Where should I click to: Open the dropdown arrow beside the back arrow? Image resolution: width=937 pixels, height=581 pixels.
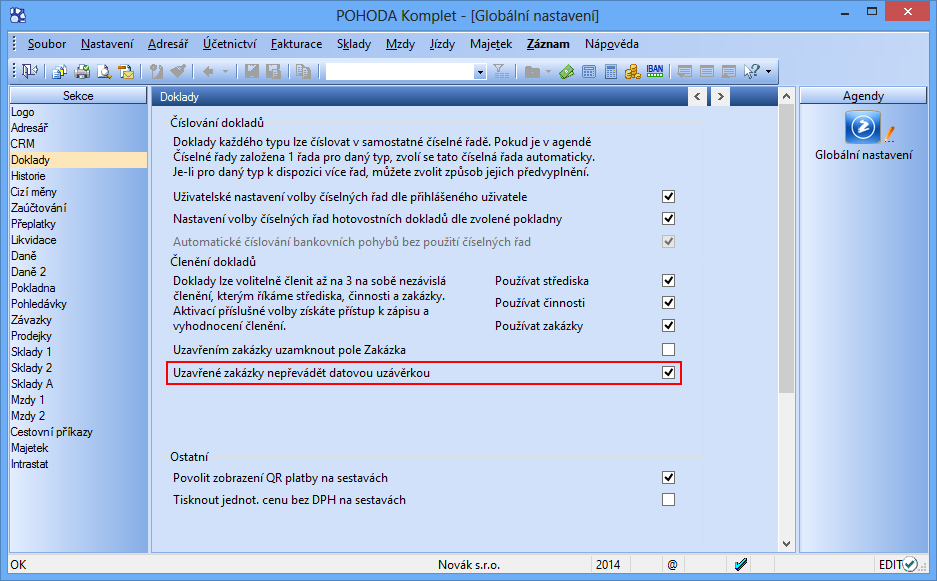pos(225,72)
